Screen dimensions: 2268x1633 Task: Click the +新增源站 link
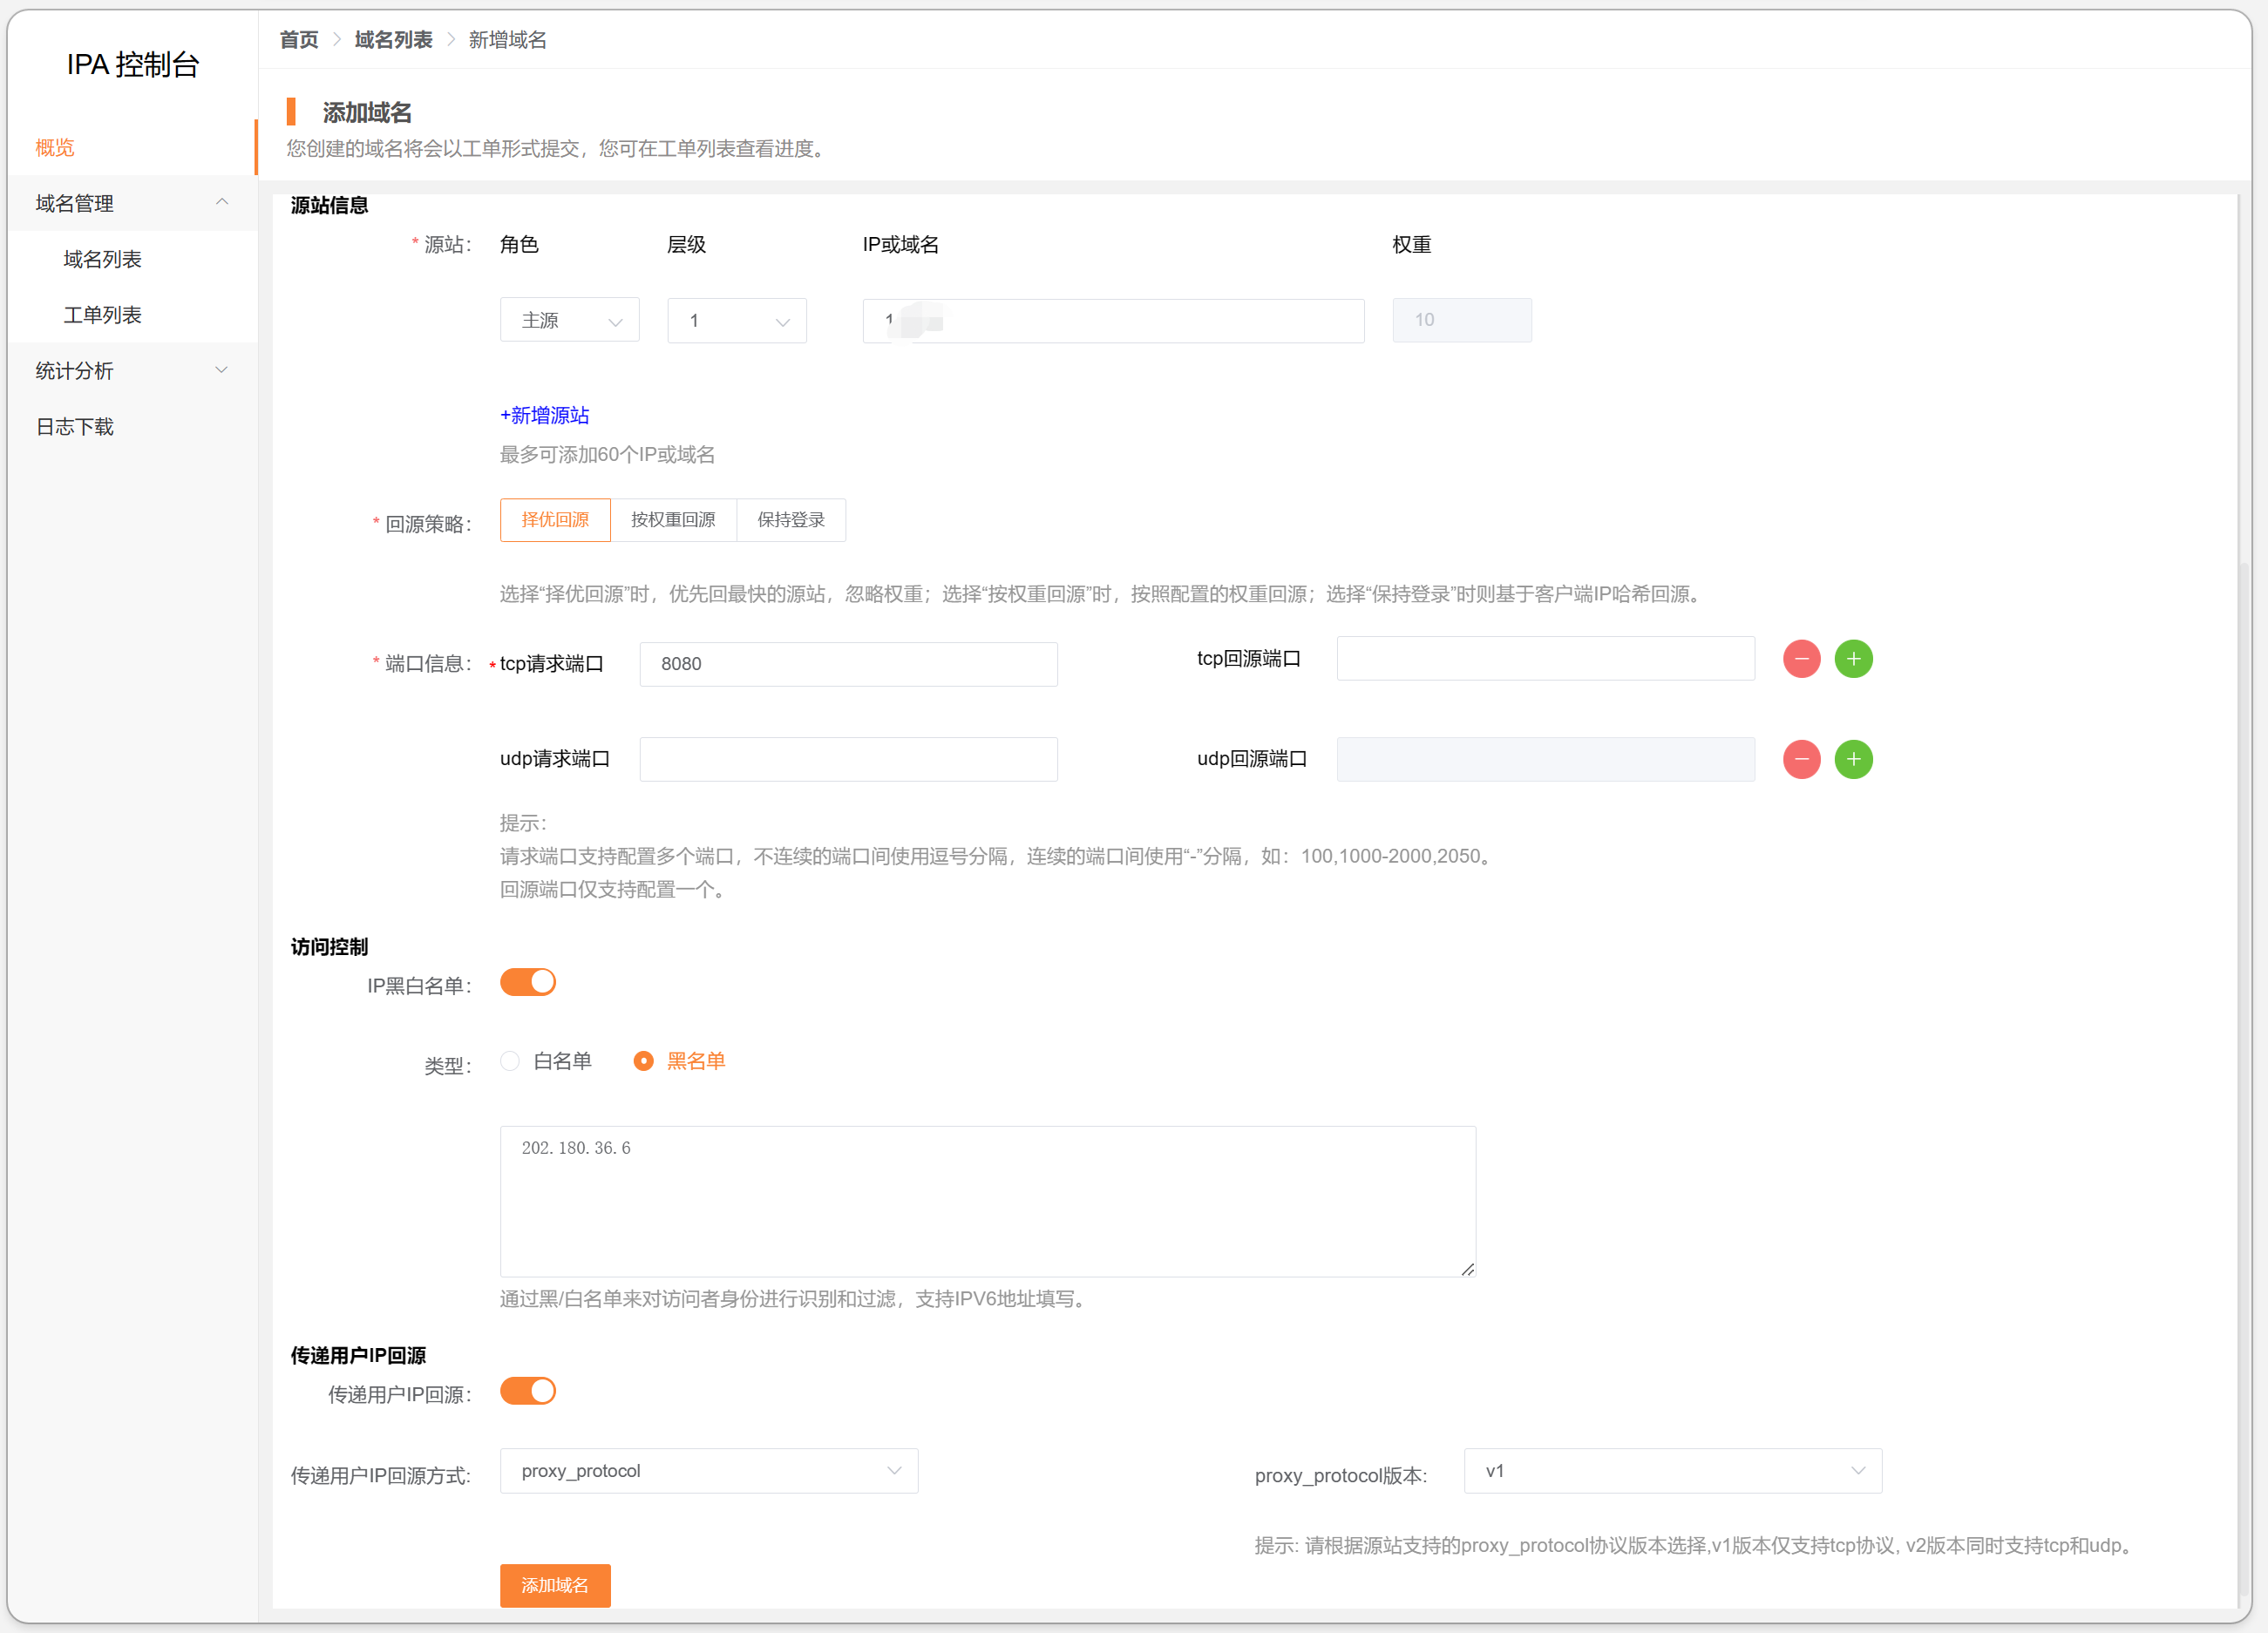(544, 415)
